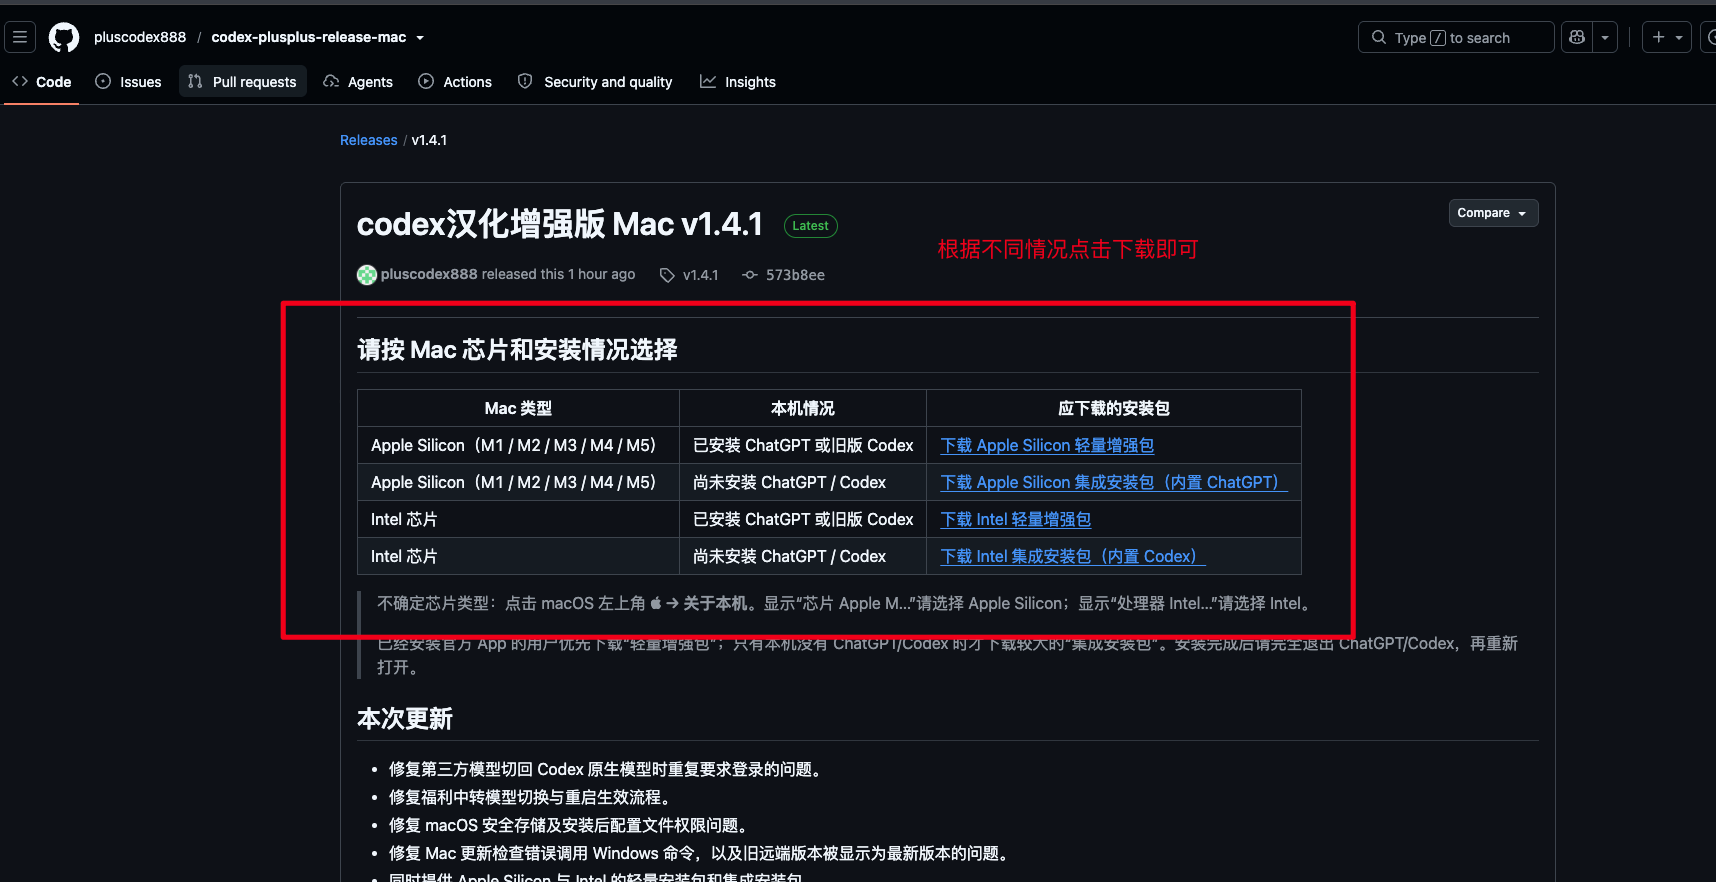Switch to the Code tab

(42, 82)
